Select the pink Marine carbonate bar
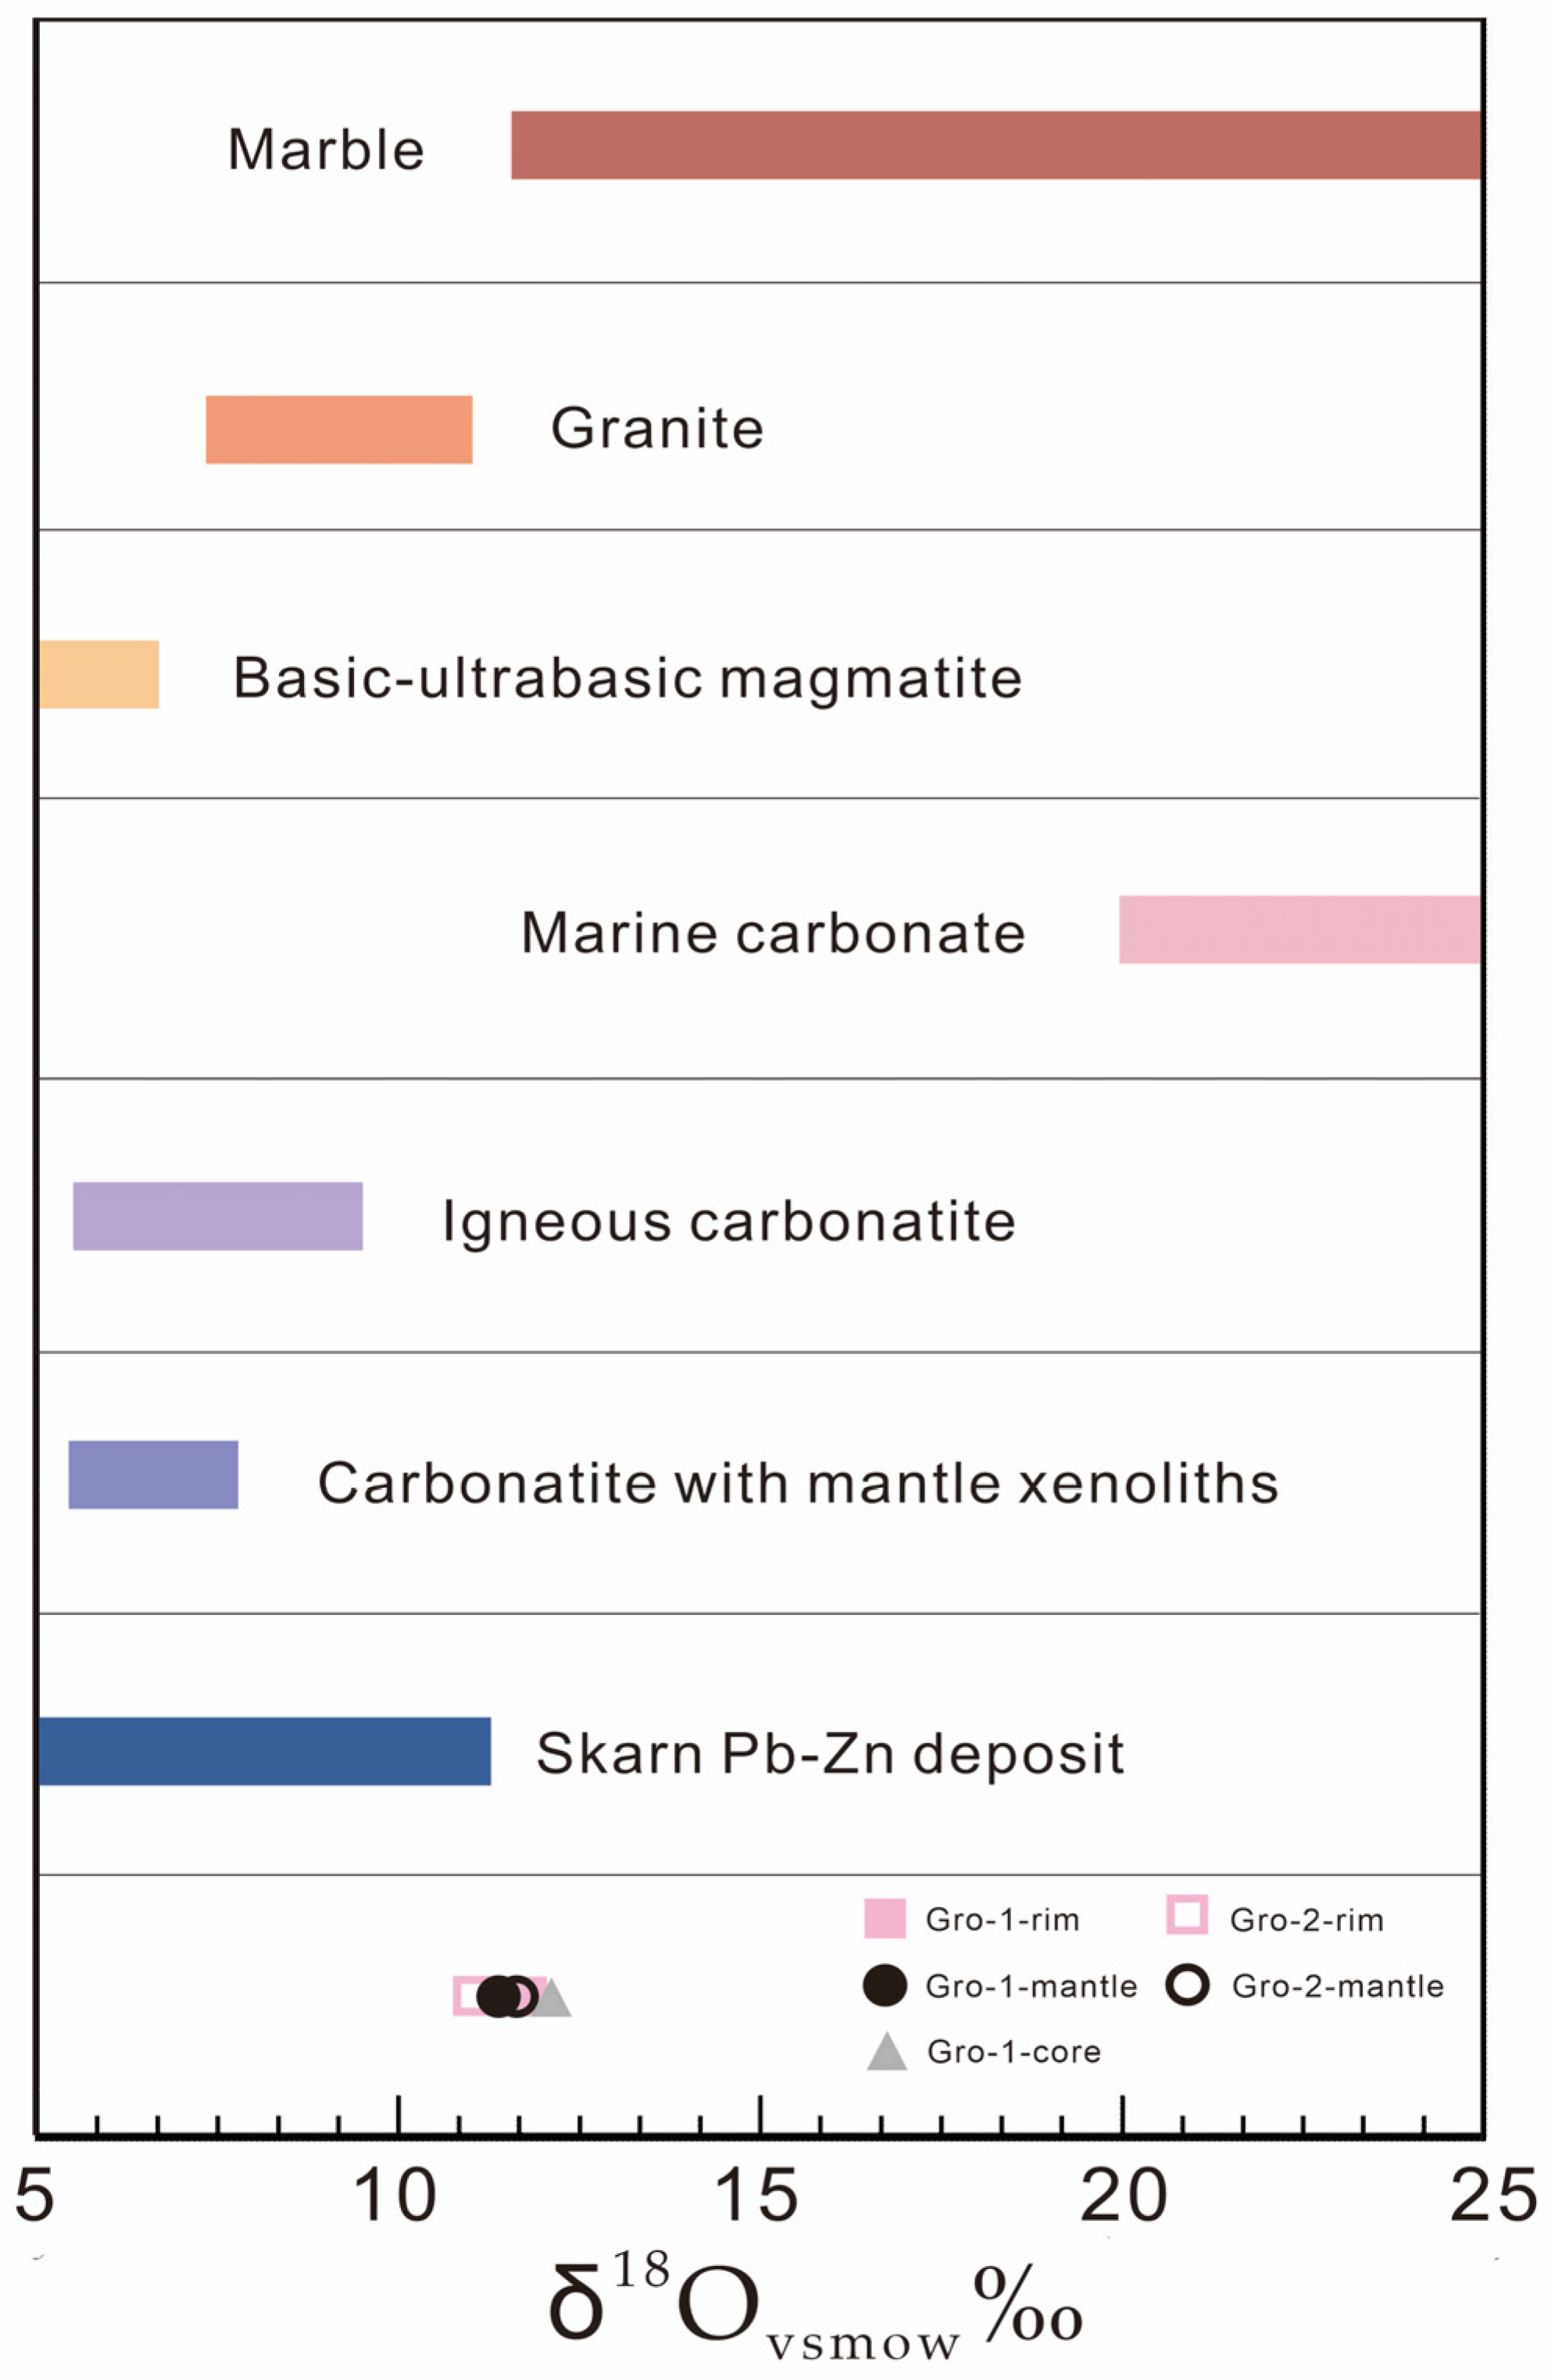The image size is (1555, 2380). pos(1298,929)
